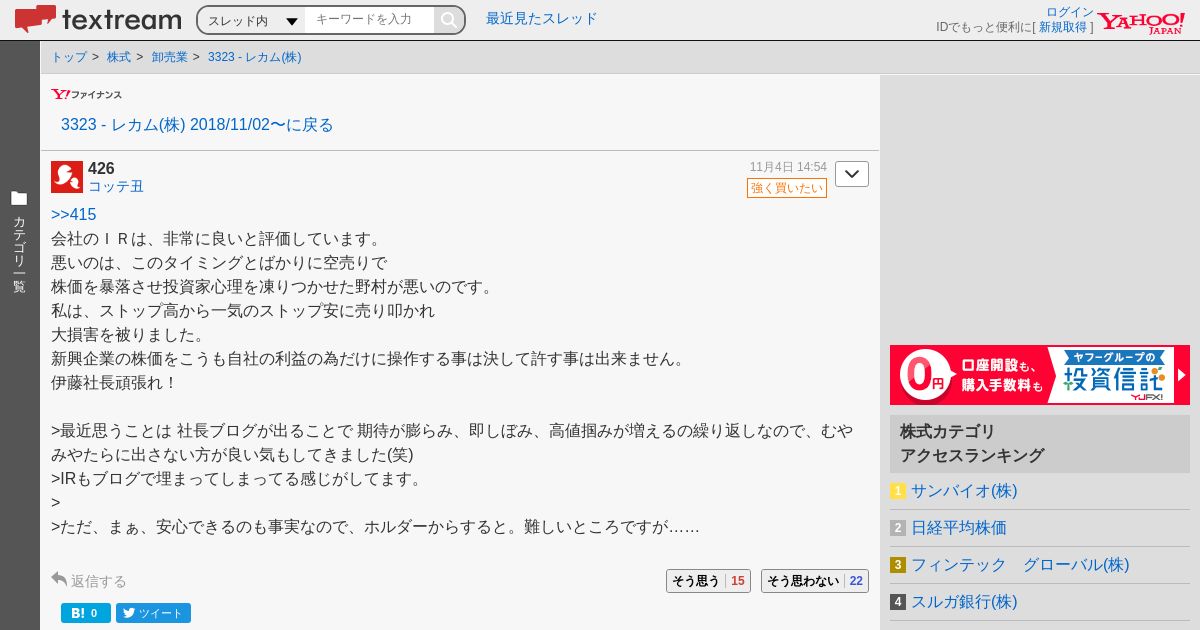Share via Hatena B! bookmark button

pyautogui.click(x=86, y=613)
